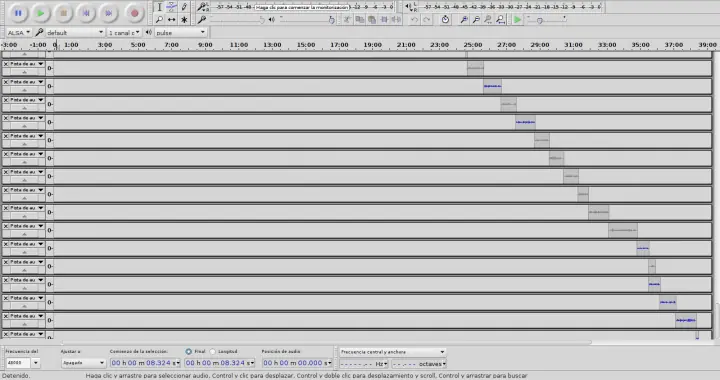The image size is (720, 380).
Task: Click the 21:00 mark on timeline ruler
Action: click(406, 45)
